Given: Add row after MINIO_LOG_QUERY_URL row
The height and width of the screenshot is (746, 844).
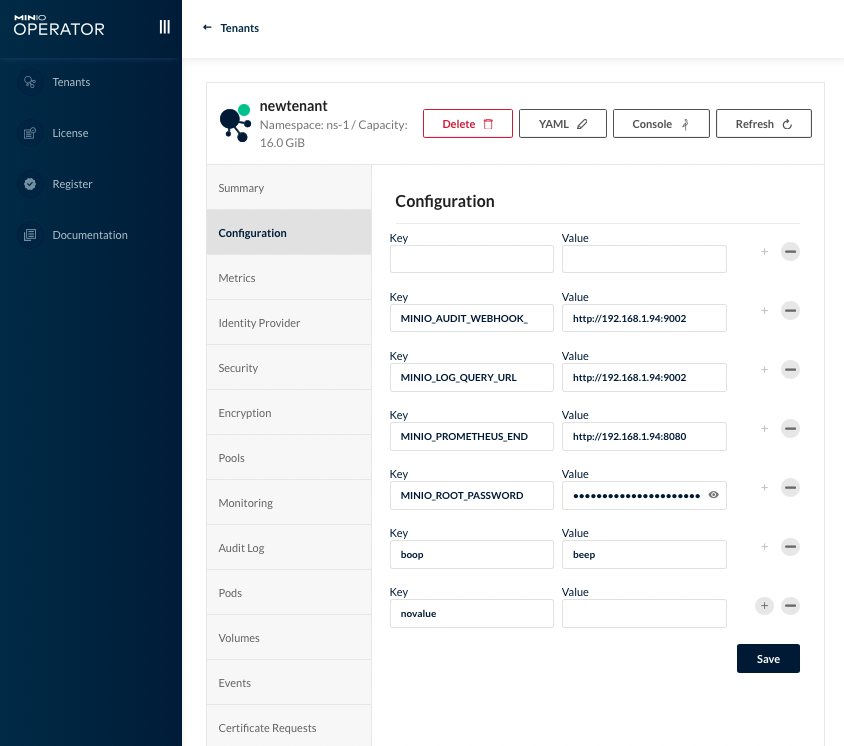Looking at the screenshot, I should pyautogui.click(x=764, y=370).
